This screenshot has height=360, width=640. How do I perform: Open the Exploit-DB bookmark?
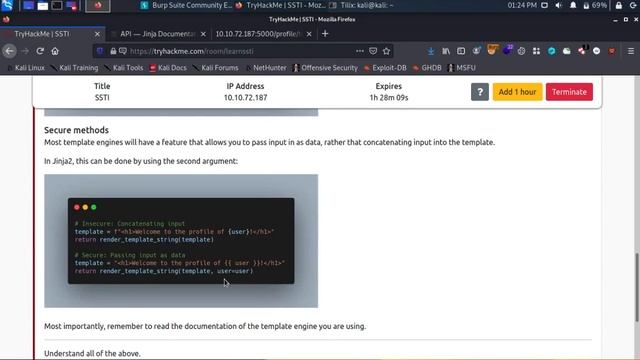(x=385, y=68)
